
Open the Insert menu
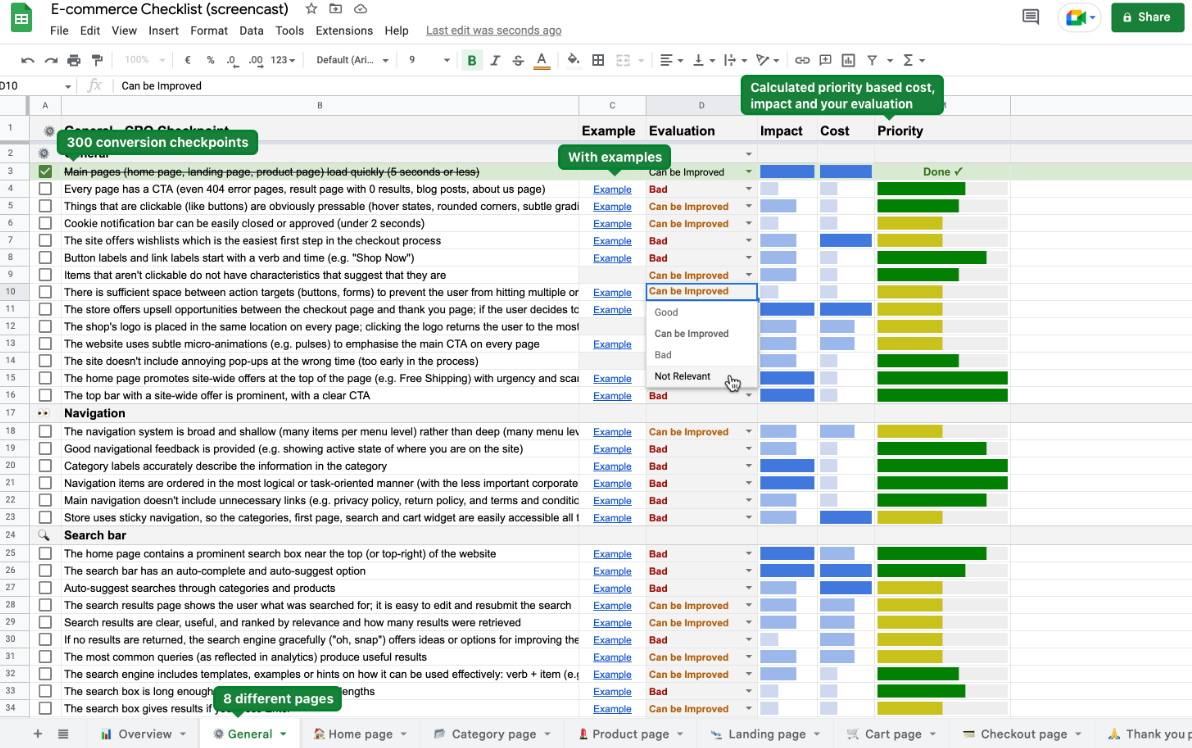tap(163, 30)
